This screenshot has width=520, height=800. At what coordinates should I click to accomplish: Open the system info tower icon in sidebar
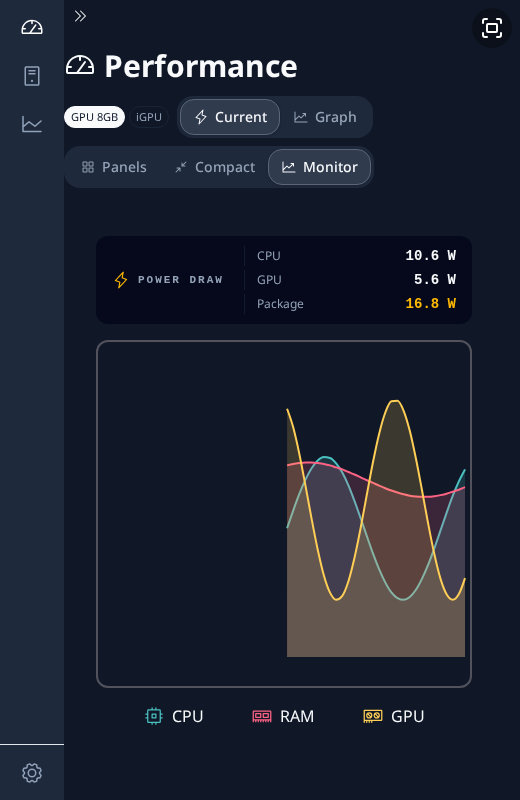point(32,76)
